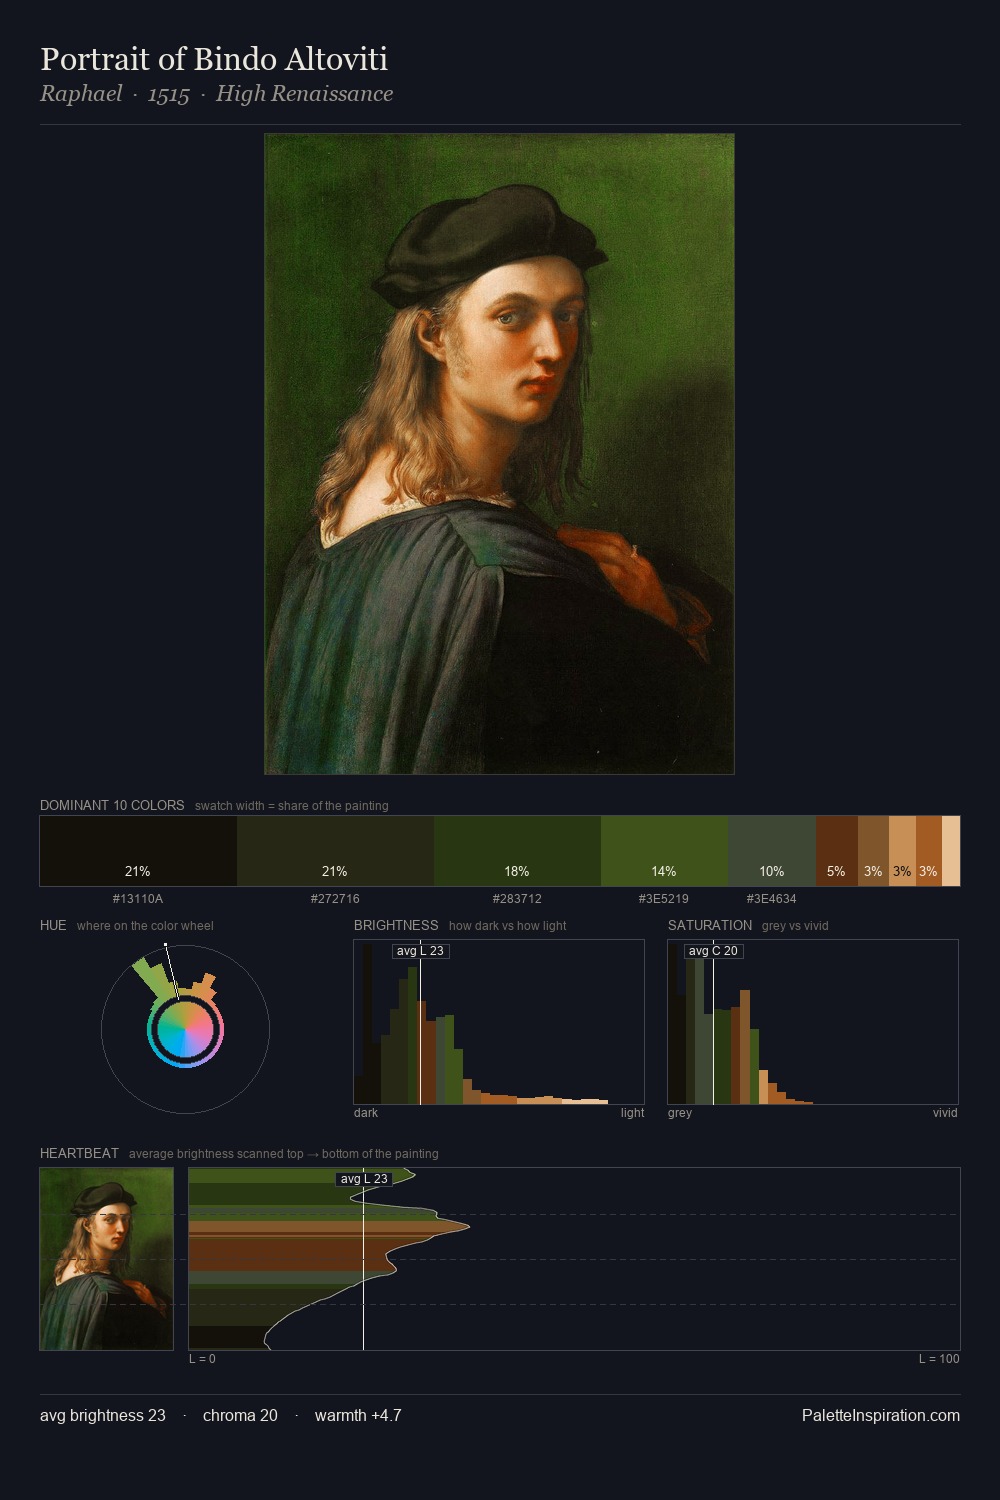Click the footer stat 'chroma 20'
This screenshot has height=1500, width=1000.
(x=240, y=1415)
